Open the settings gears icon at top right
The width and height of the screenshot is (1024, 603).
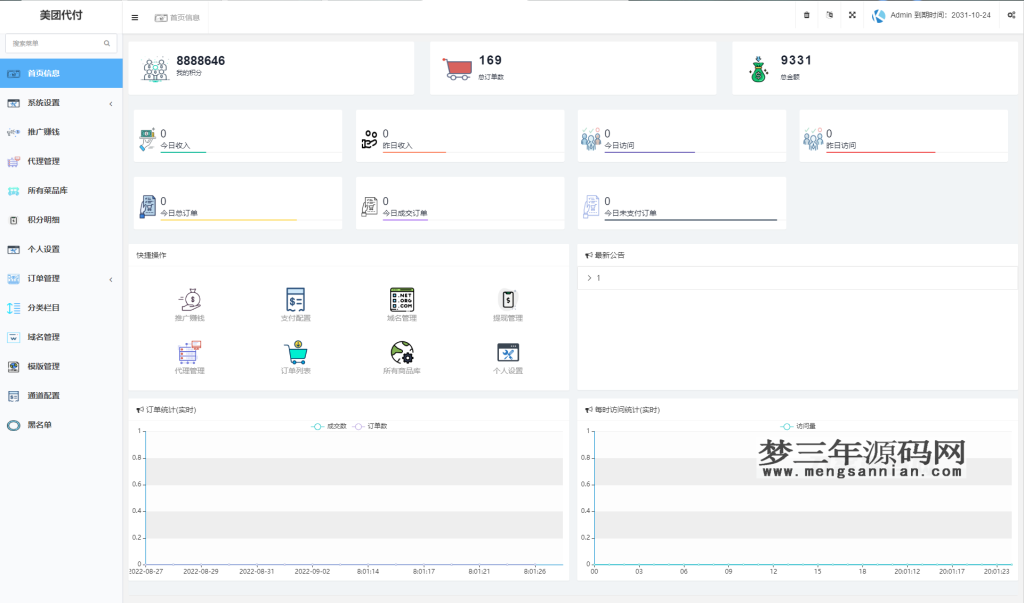[x=1011, y=16]
